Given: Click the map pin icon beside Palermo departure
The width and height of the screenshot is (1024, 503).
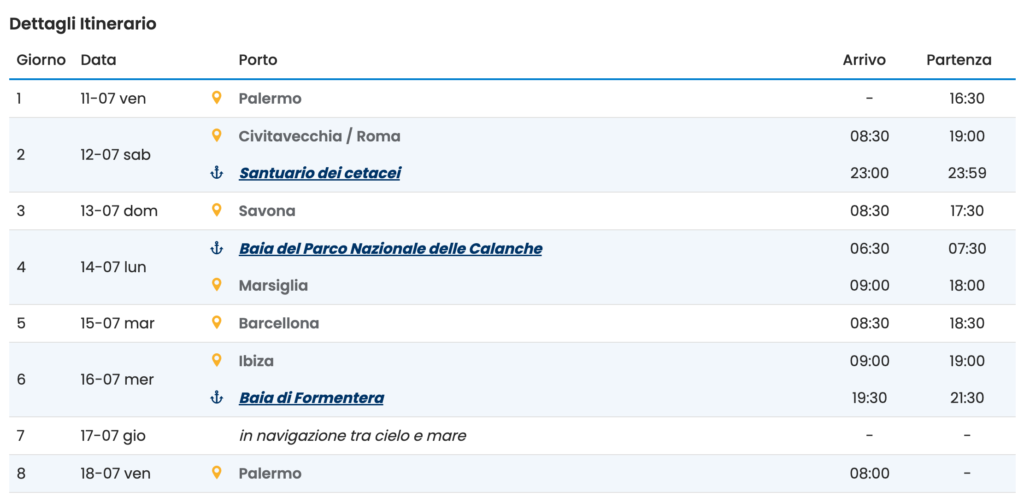Looking at the screenshot, I should (217, 98).
